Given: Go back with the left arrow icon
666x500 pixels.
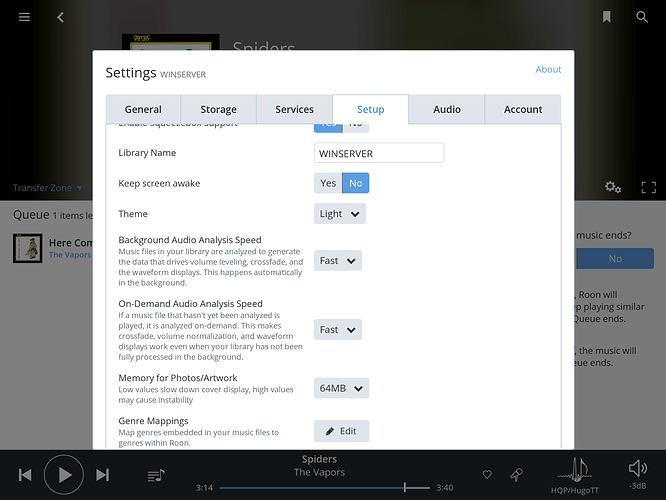Looking at the screenshot, I should [60, 17].
